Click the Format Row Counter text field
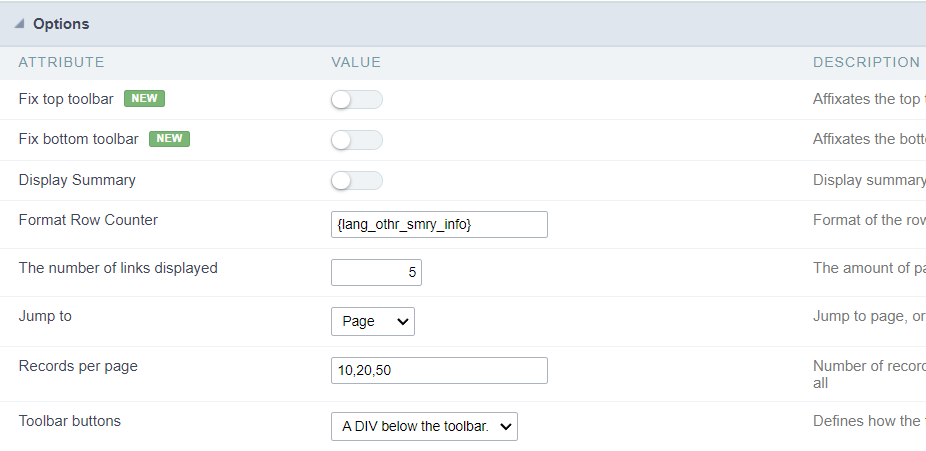Viewport: 926px width, 451px height. click(x=439, y=225)
